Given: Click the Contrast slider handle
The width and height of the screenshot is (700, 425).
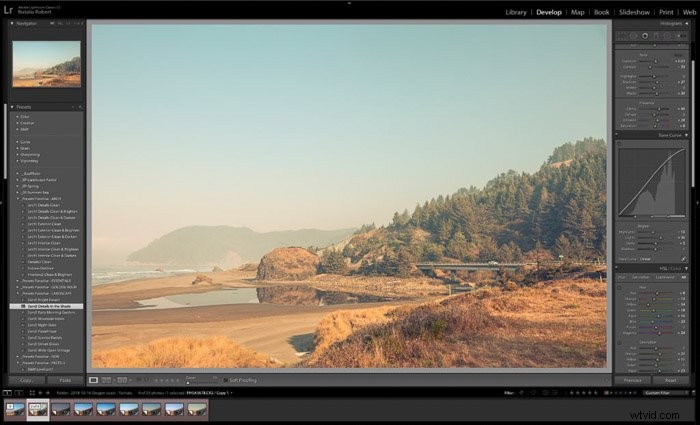Looking at the screenshot, I should (x=650, y=67).
